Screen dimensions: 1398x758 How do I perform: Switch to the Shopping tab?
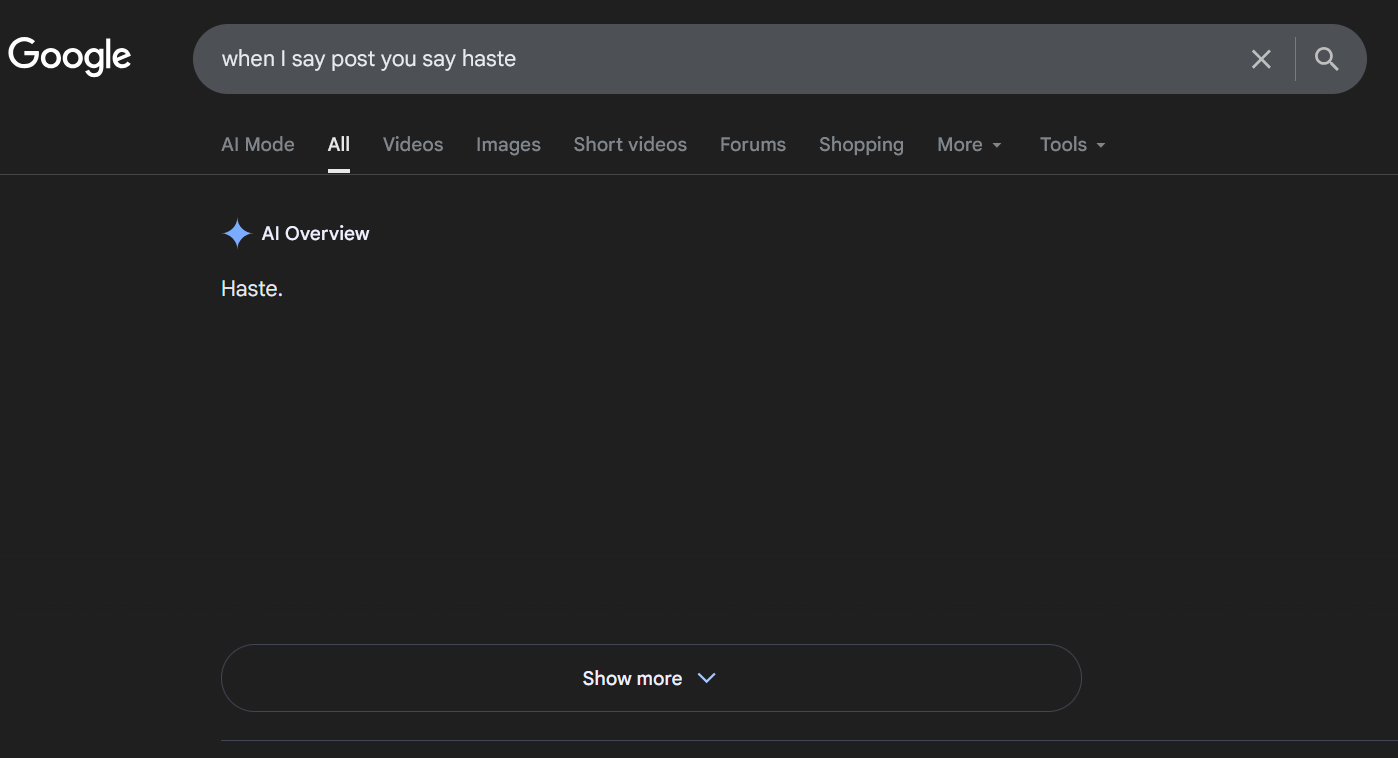861,145
